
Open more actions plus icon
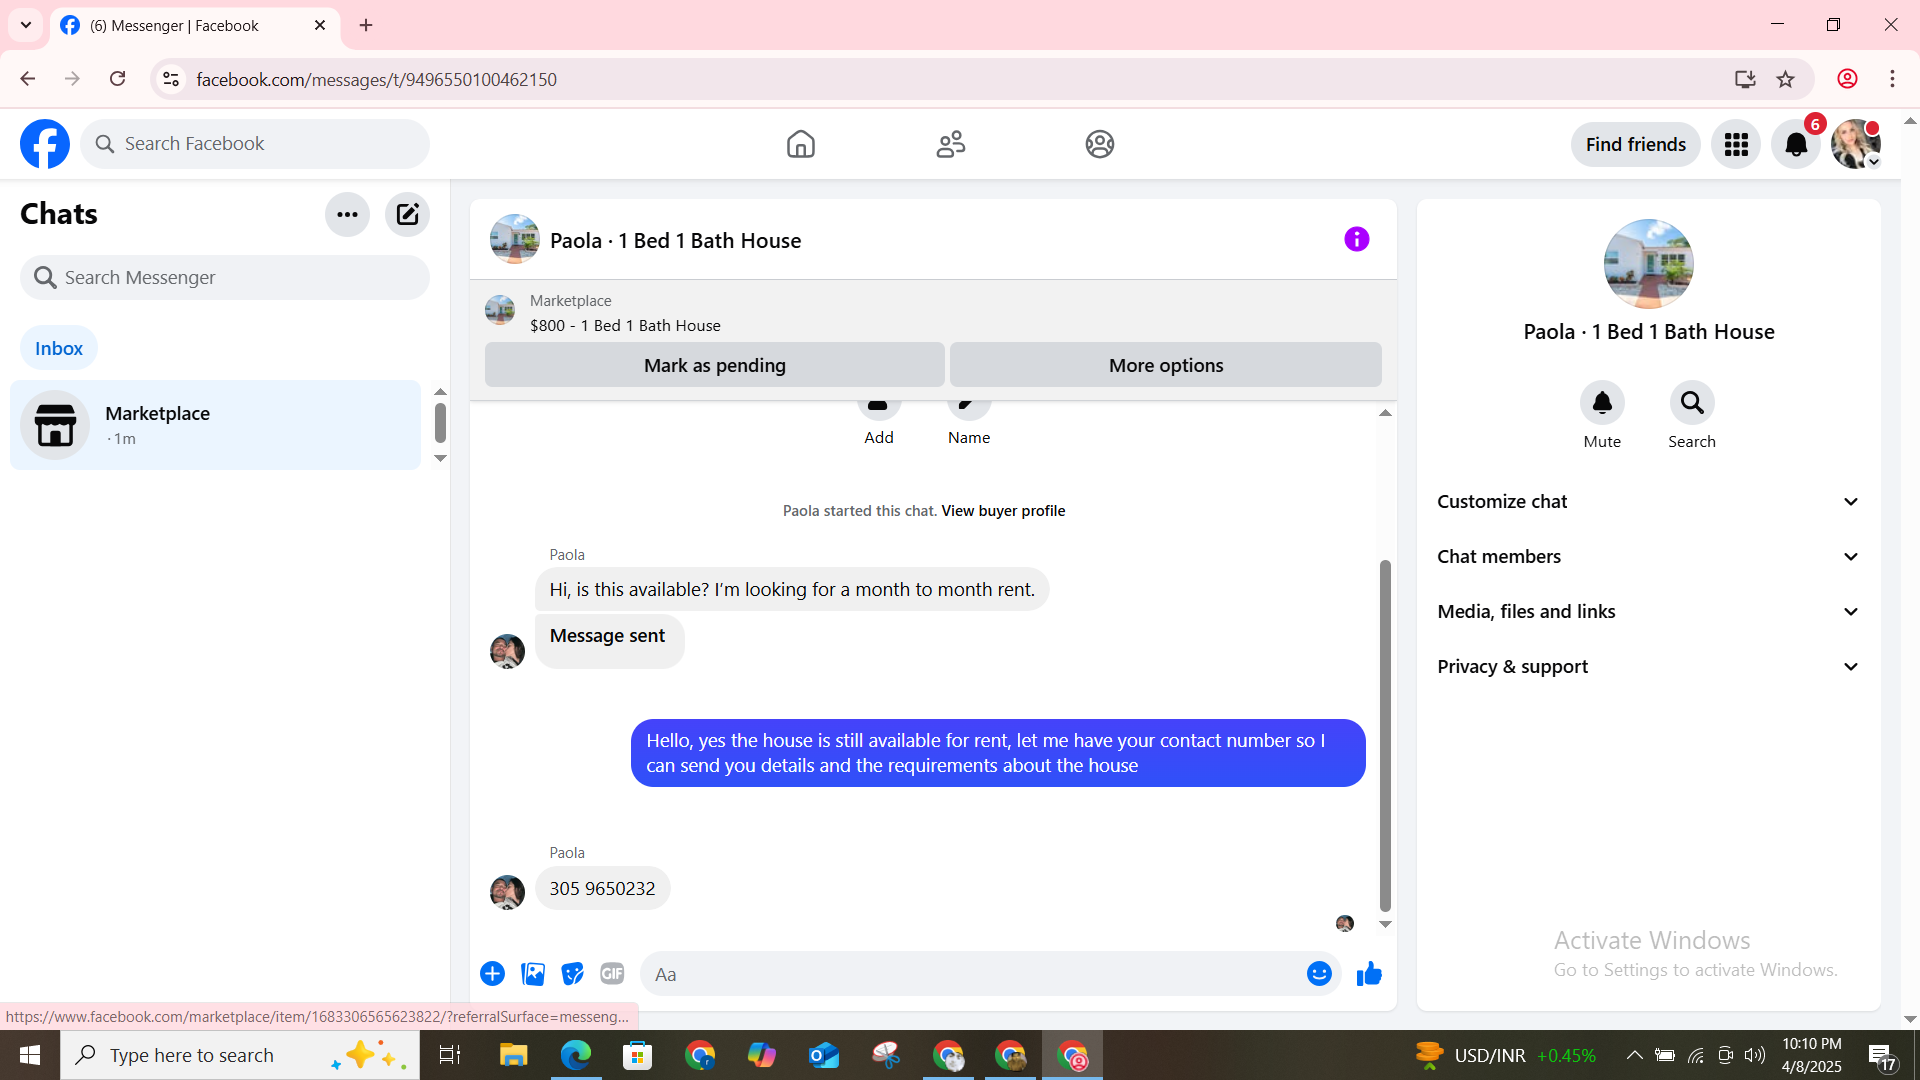pyautogui.click(x=492, y=974)
